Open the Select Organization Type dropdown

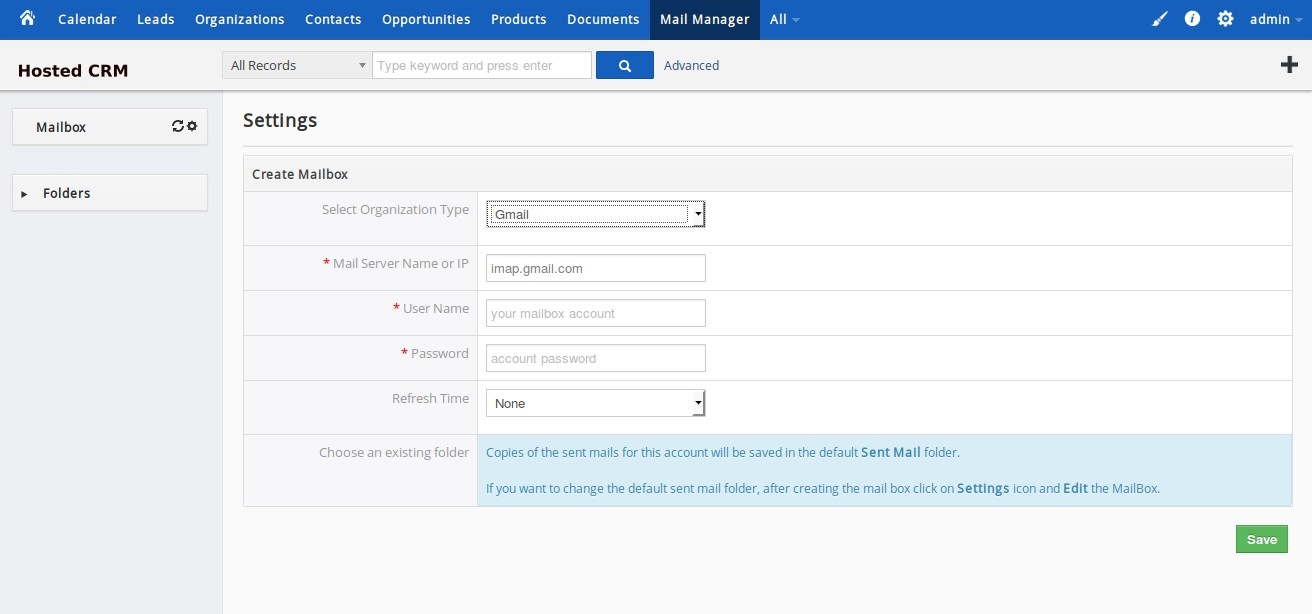[595, 214]
